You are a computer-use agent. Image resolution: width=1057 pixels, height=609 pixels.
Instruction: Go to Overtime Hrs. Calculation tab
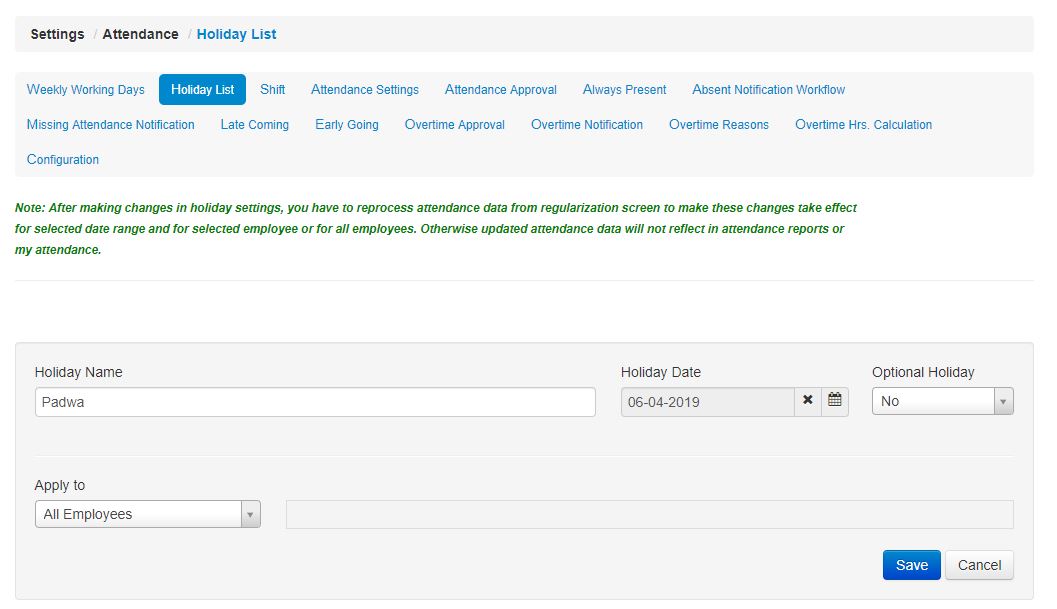tap(863, 125)
